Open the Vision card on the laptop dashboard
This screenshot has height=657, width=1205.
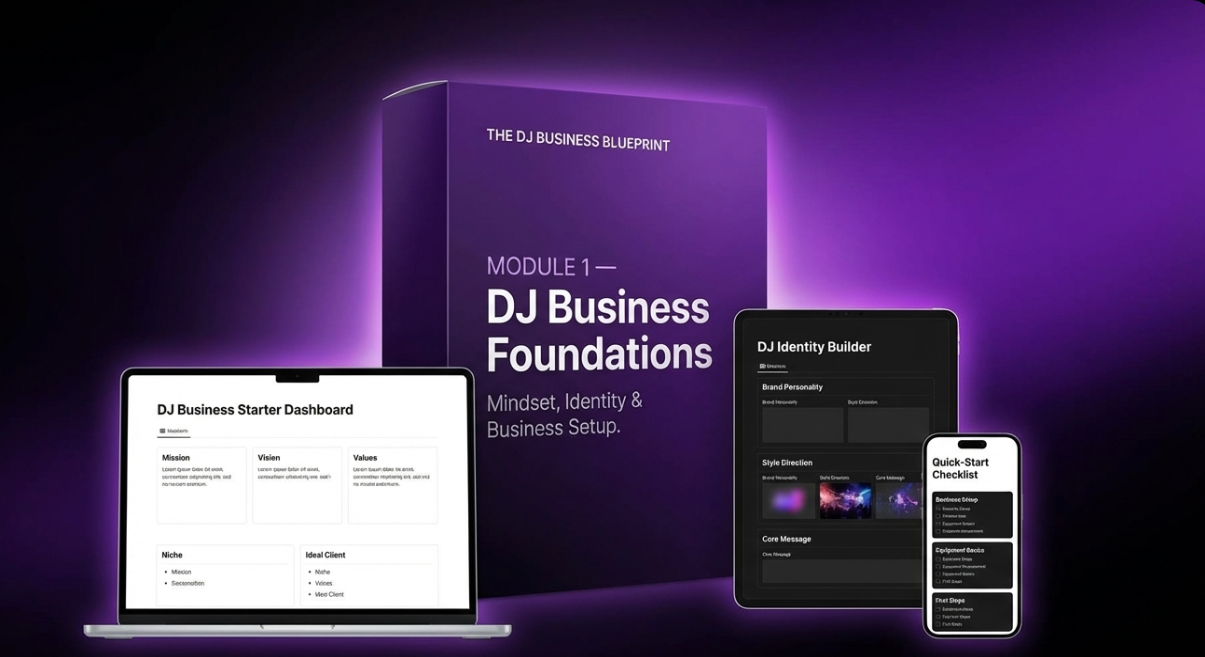[297, 485]
